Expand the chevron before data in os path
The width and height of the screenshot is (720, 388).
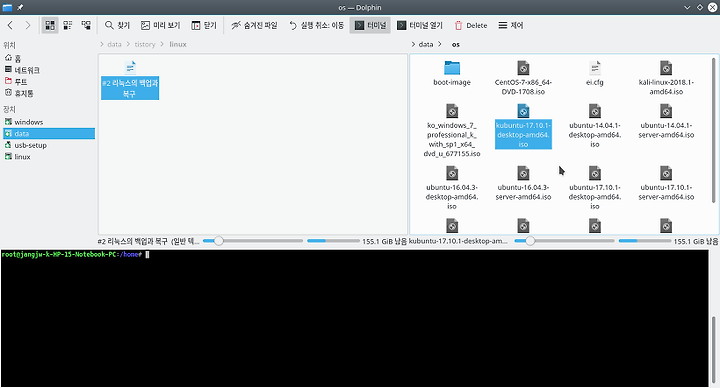pos(413,44)
